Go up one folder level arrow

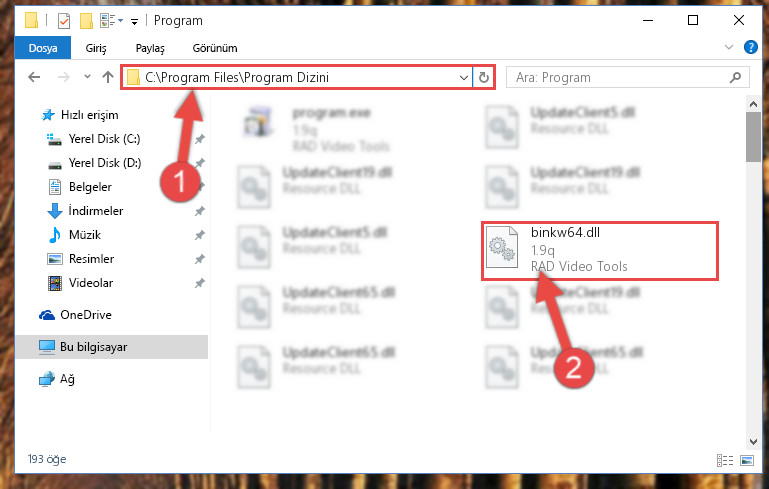click(x=108, y=77)
